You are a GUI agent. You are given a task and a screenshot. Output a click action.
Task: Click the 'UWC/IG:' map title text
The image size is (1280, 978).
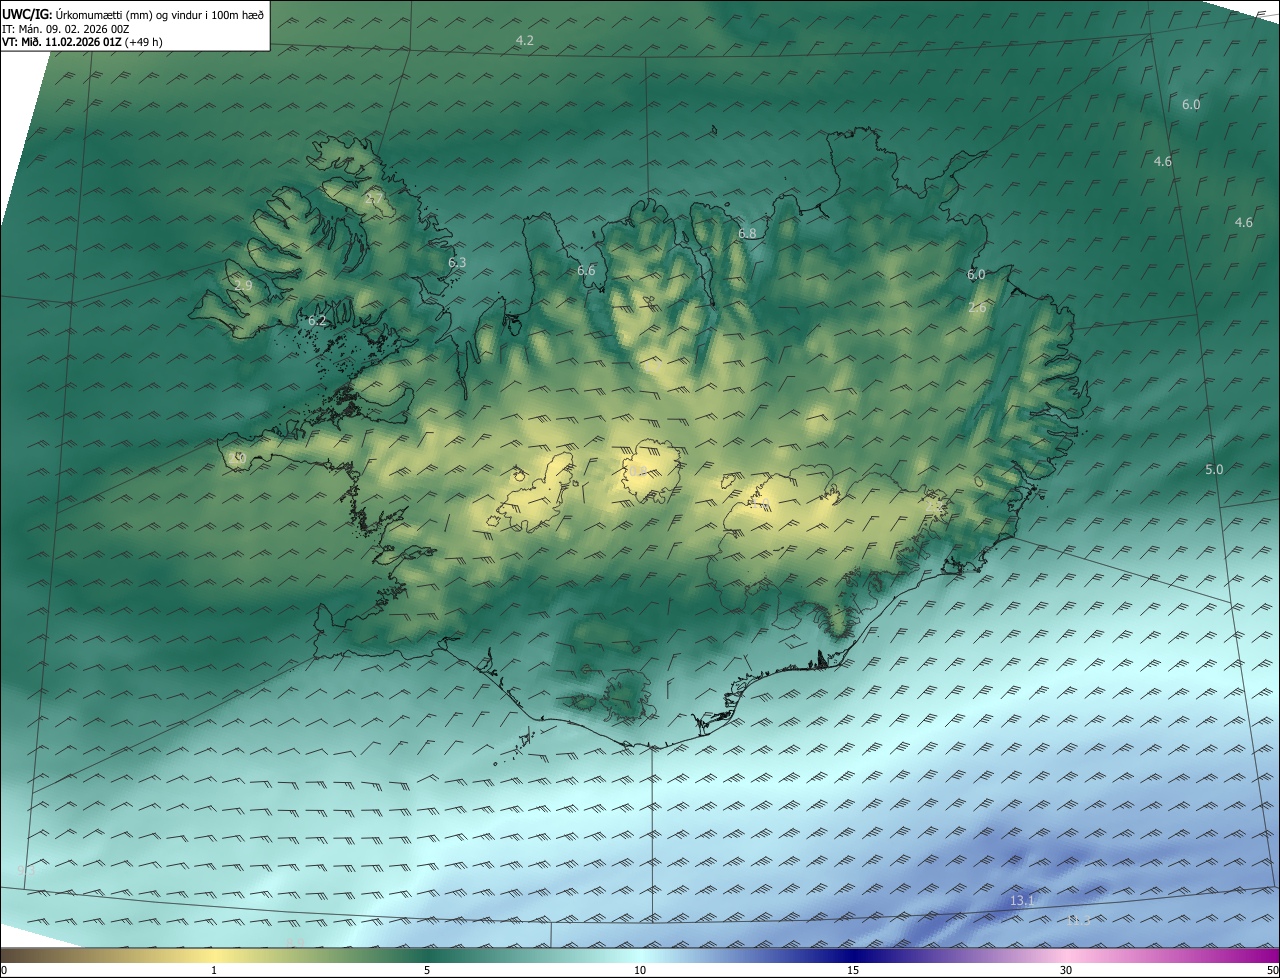click(26, 15)
